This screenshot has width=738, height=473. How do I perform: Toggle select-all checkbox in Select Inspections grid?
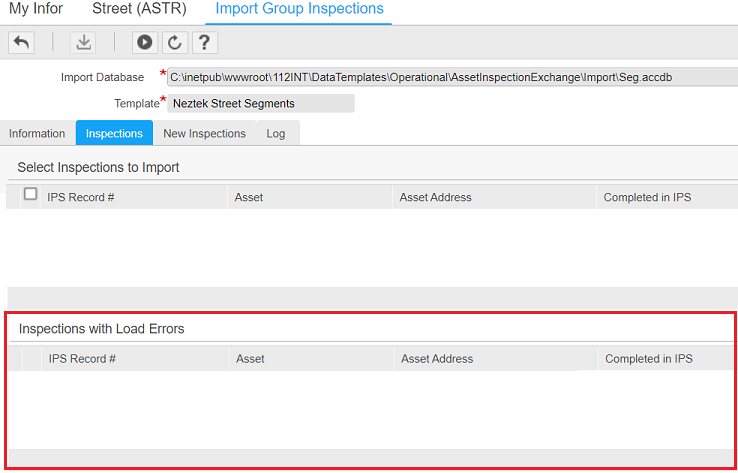coord(31,195)
